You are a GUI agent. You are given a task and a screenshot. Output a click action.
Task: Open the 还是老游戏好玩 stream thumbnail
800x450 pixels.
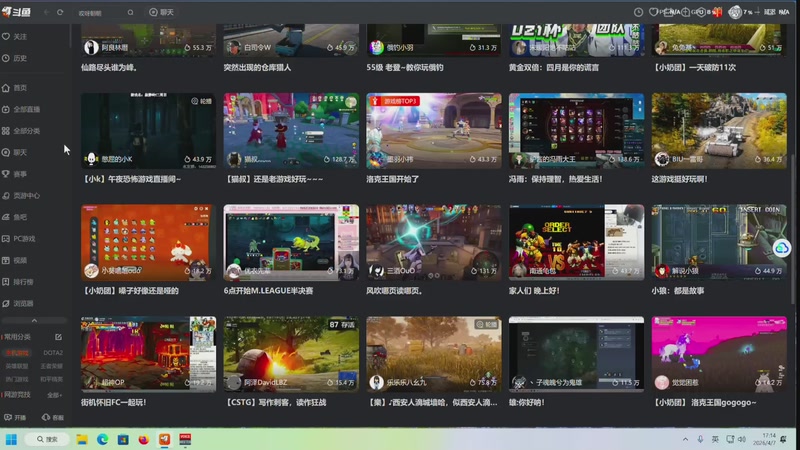pos(291,131)
